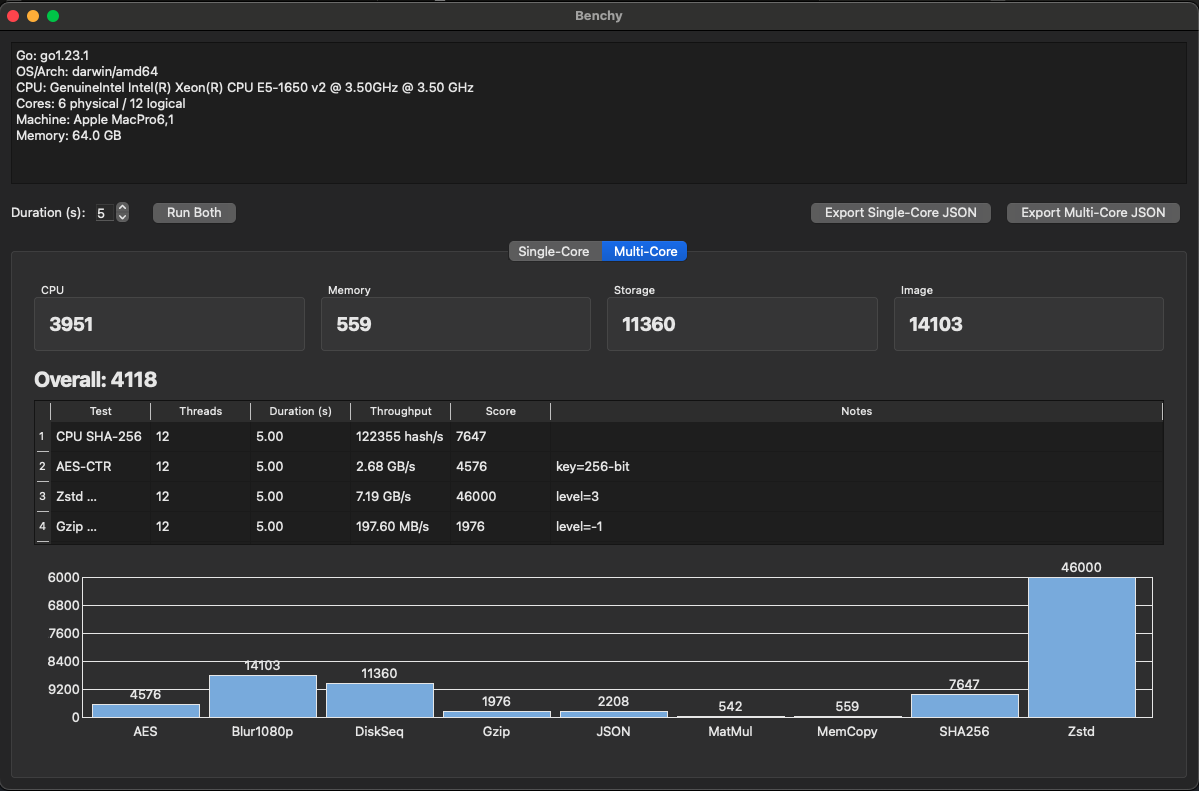This screenshot has height=791, width=1199.
Task: Click the Threads column header
Action: (200, 411)
